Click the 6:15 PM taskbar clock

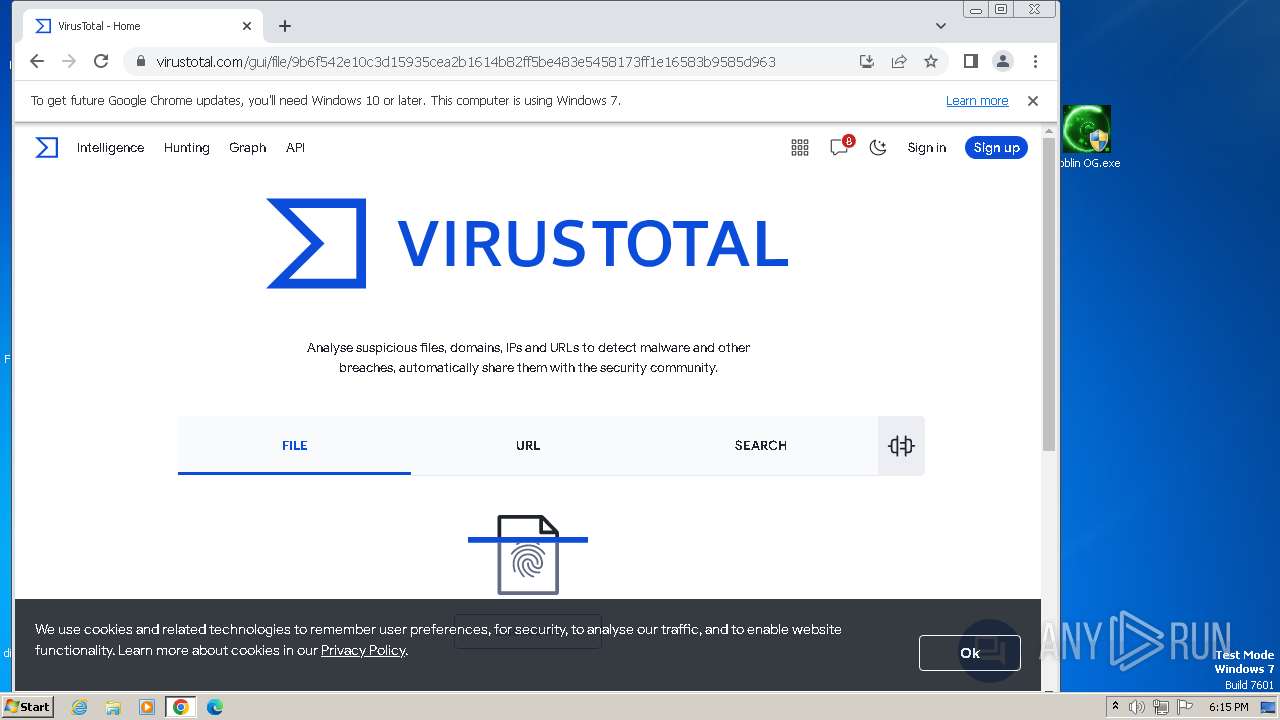[1228, 707]
